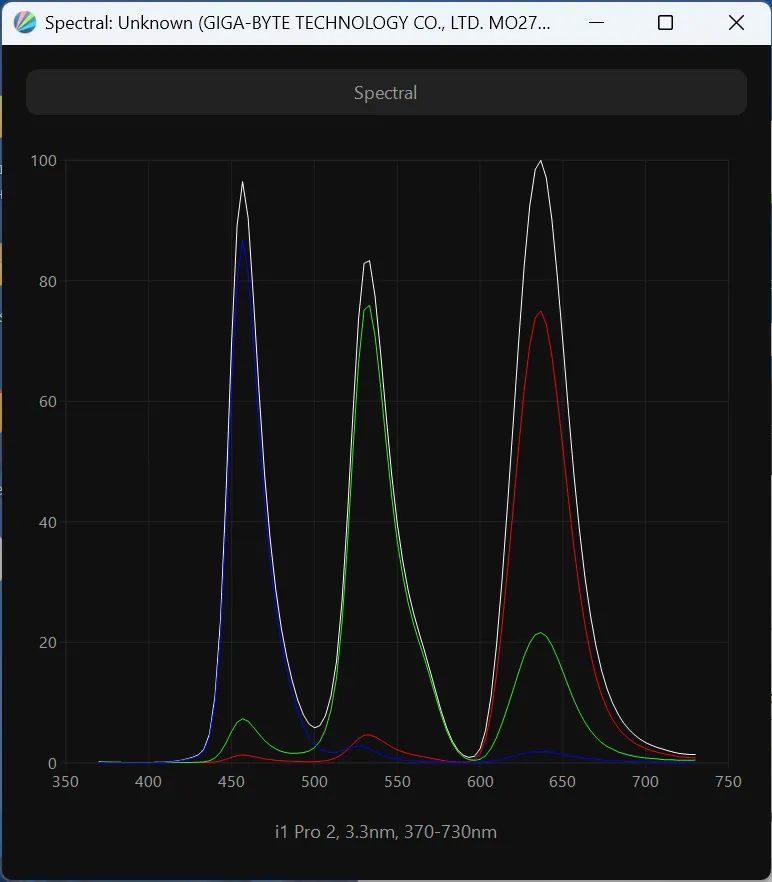Select the 550 label on the wavelength axis
Screen dimensions: 772x882
coord(397,782)
